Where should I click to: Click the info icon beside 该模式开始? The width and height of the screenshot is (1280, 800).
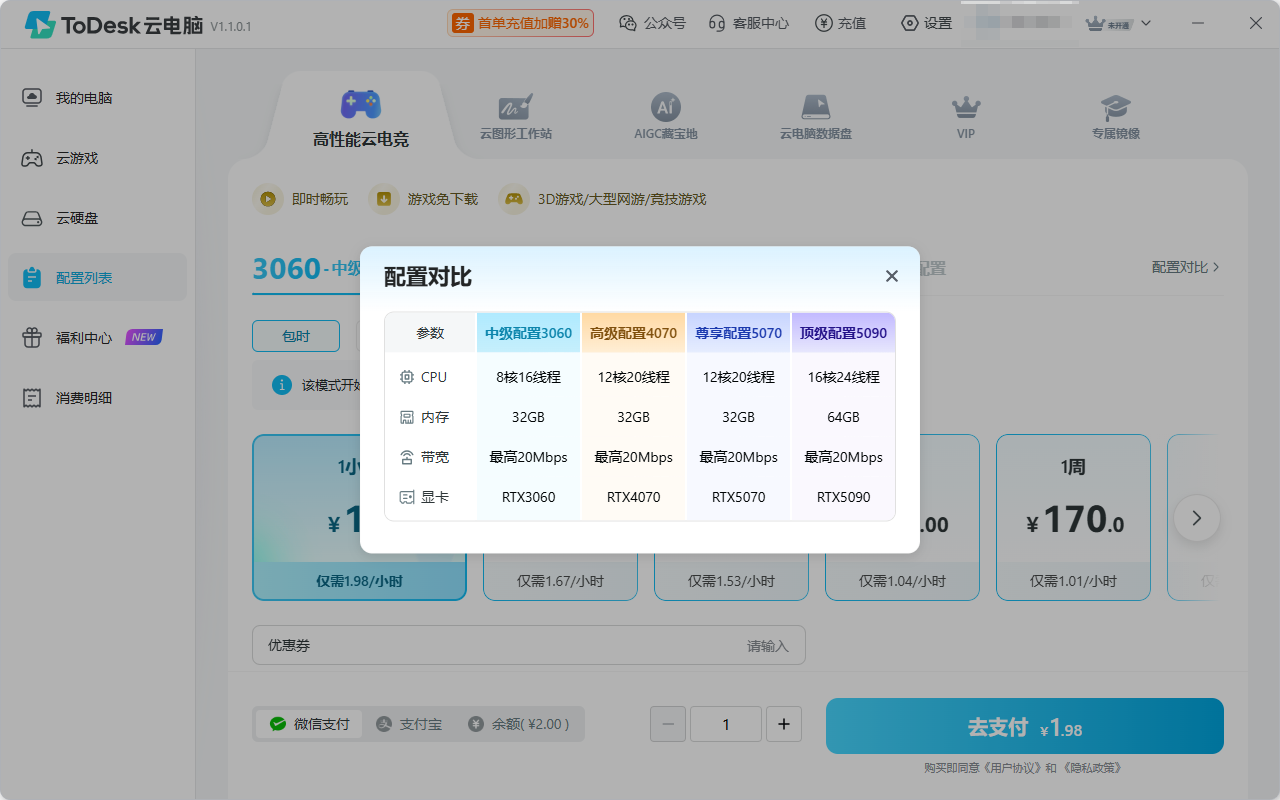[282, 385]
